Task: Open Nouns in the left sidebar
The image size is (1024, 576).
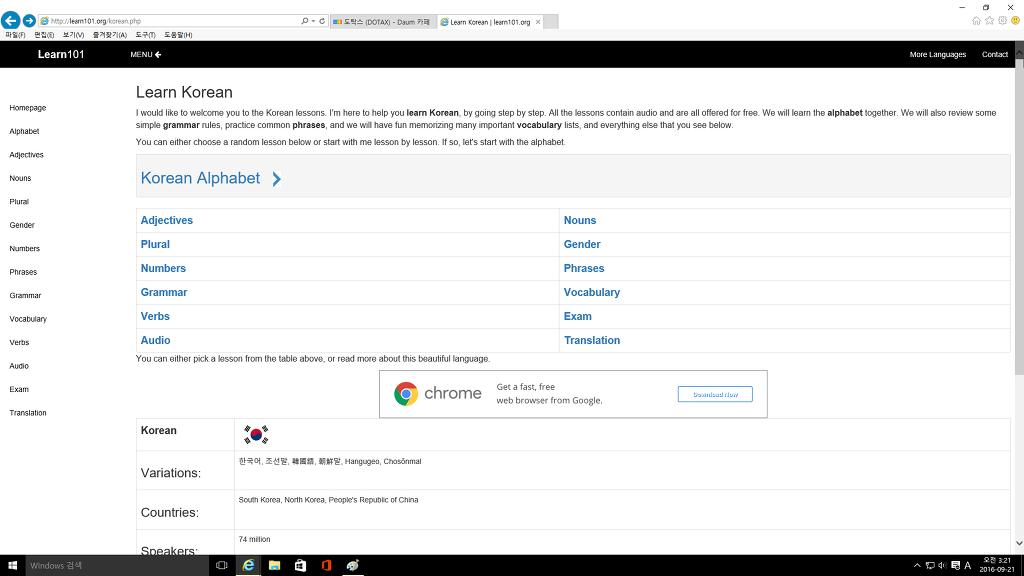Action: (x=20, y=178)
